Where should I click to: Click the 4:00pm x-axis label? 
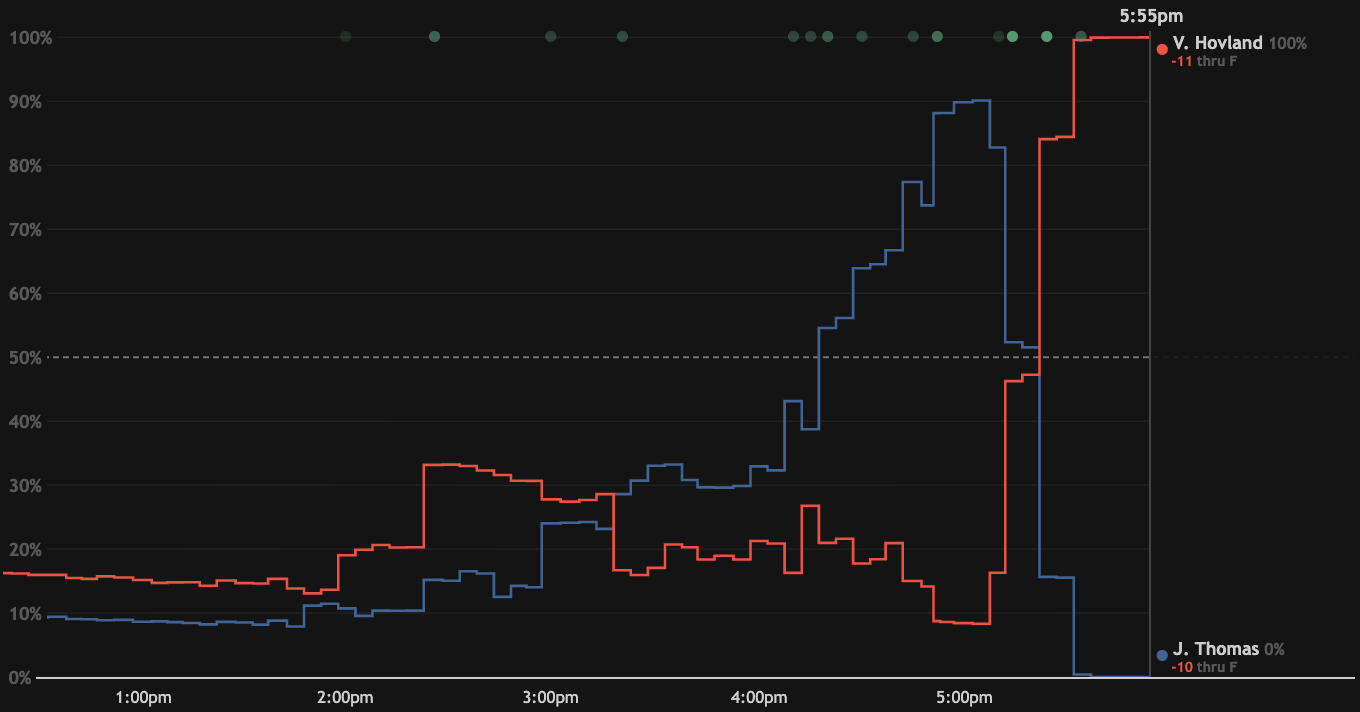(759, 696)
